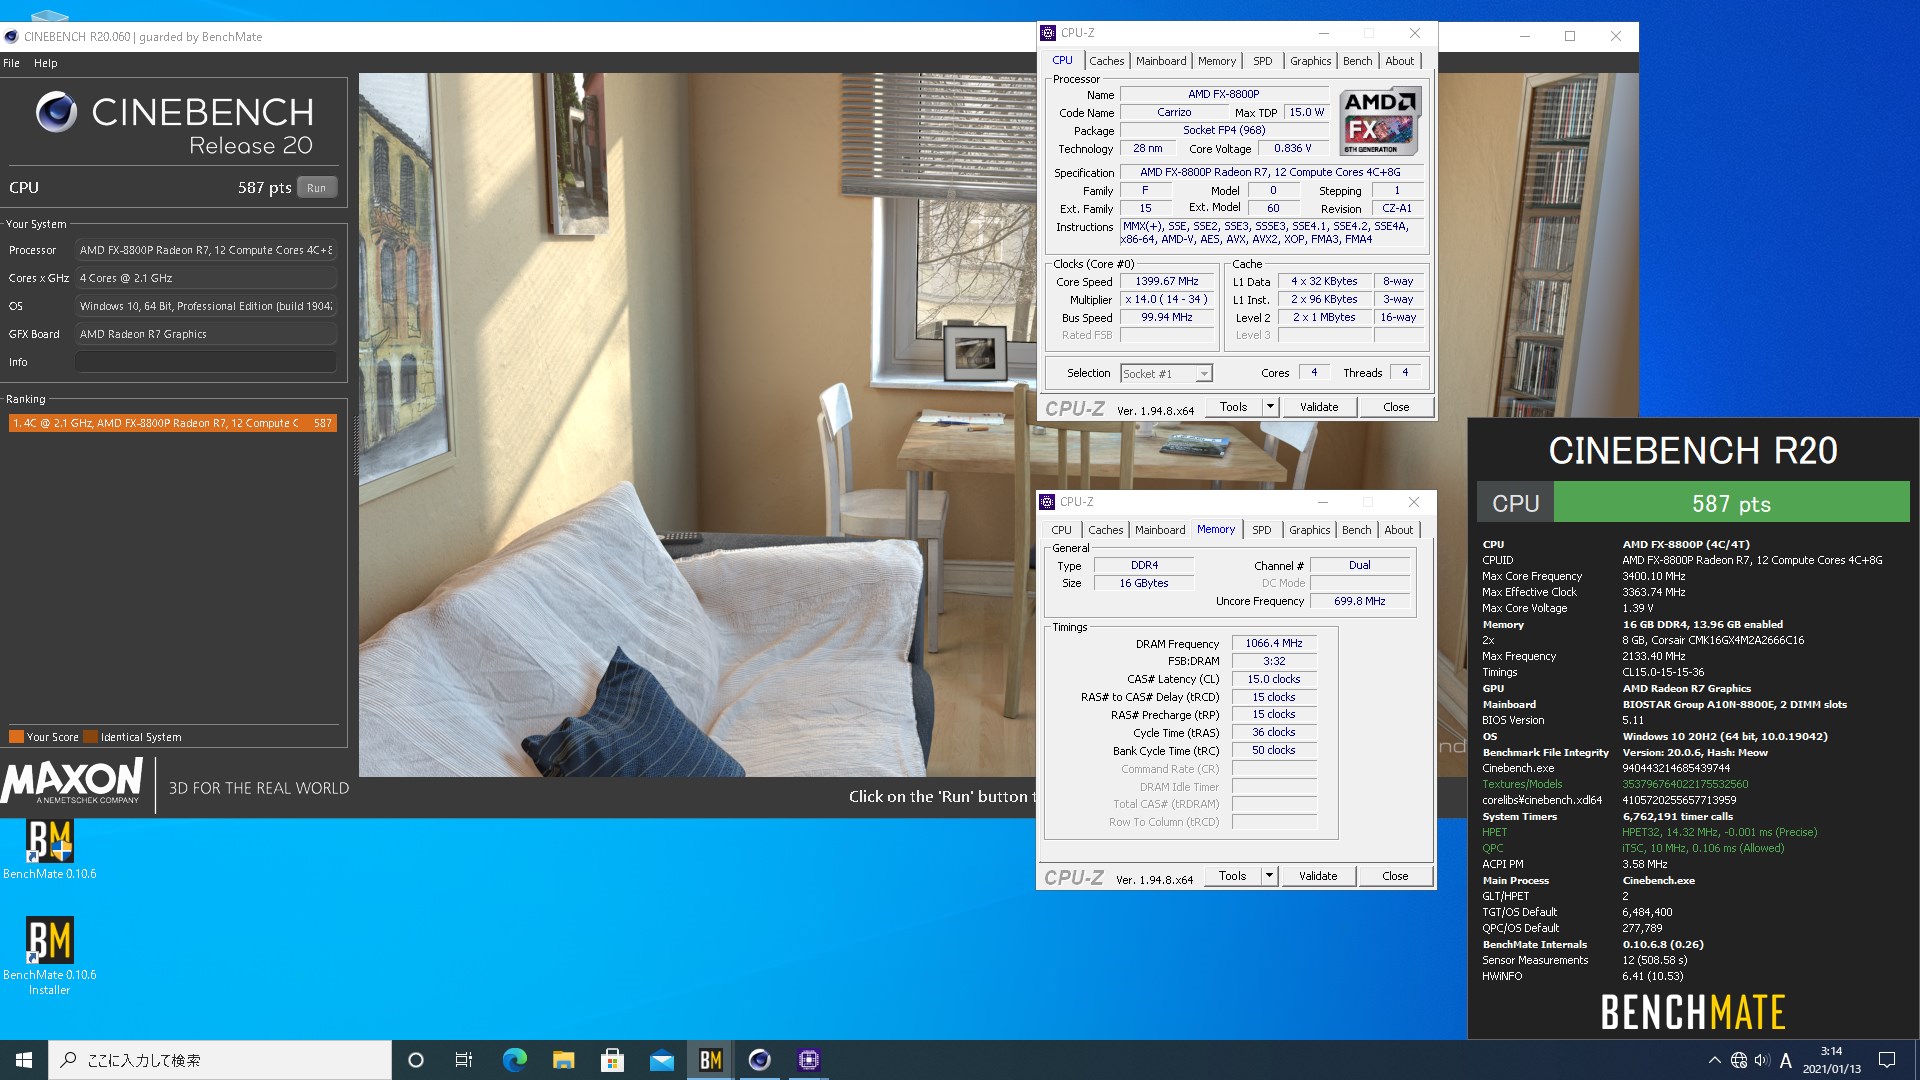Click Close button in lower CPU-Z
The image size is (1920, 1080).
click(x=1395, y=876)
